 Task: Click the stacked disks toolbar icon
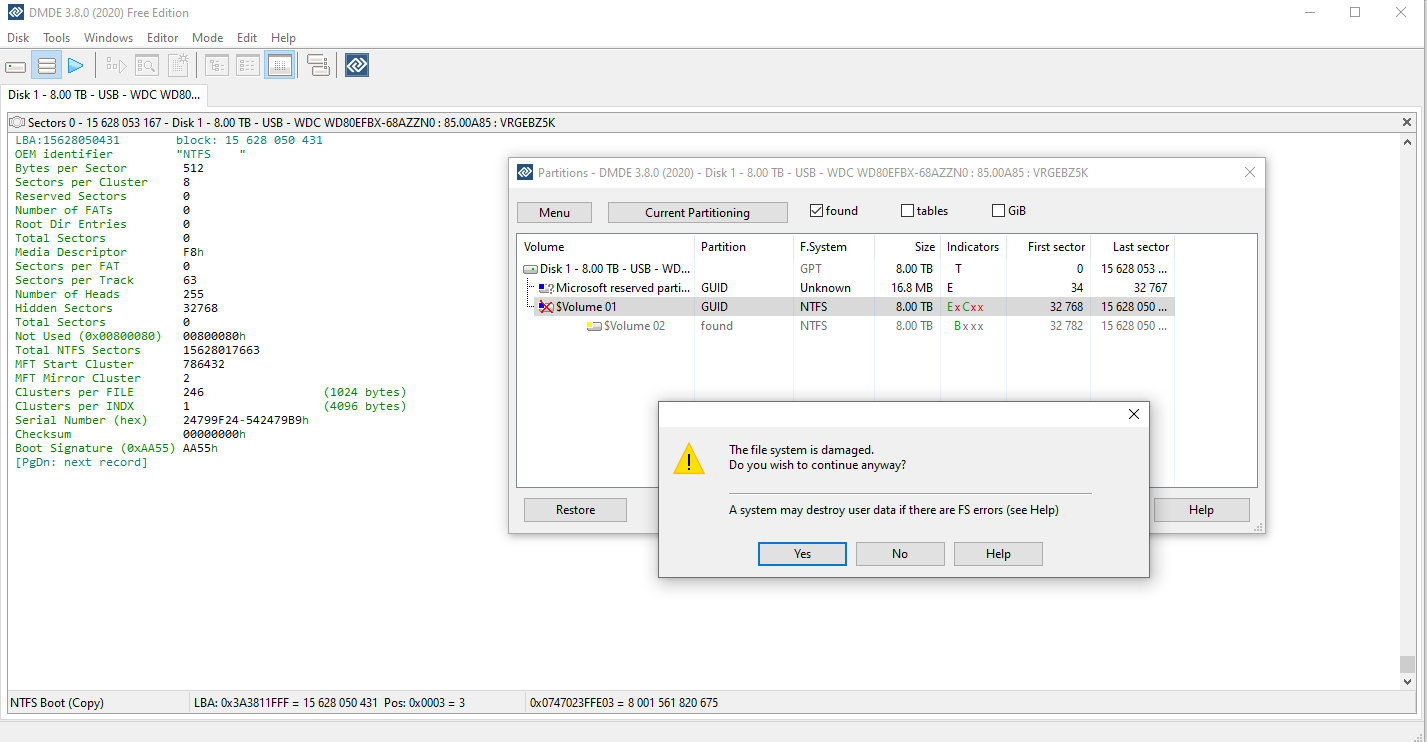click(318, 66)
